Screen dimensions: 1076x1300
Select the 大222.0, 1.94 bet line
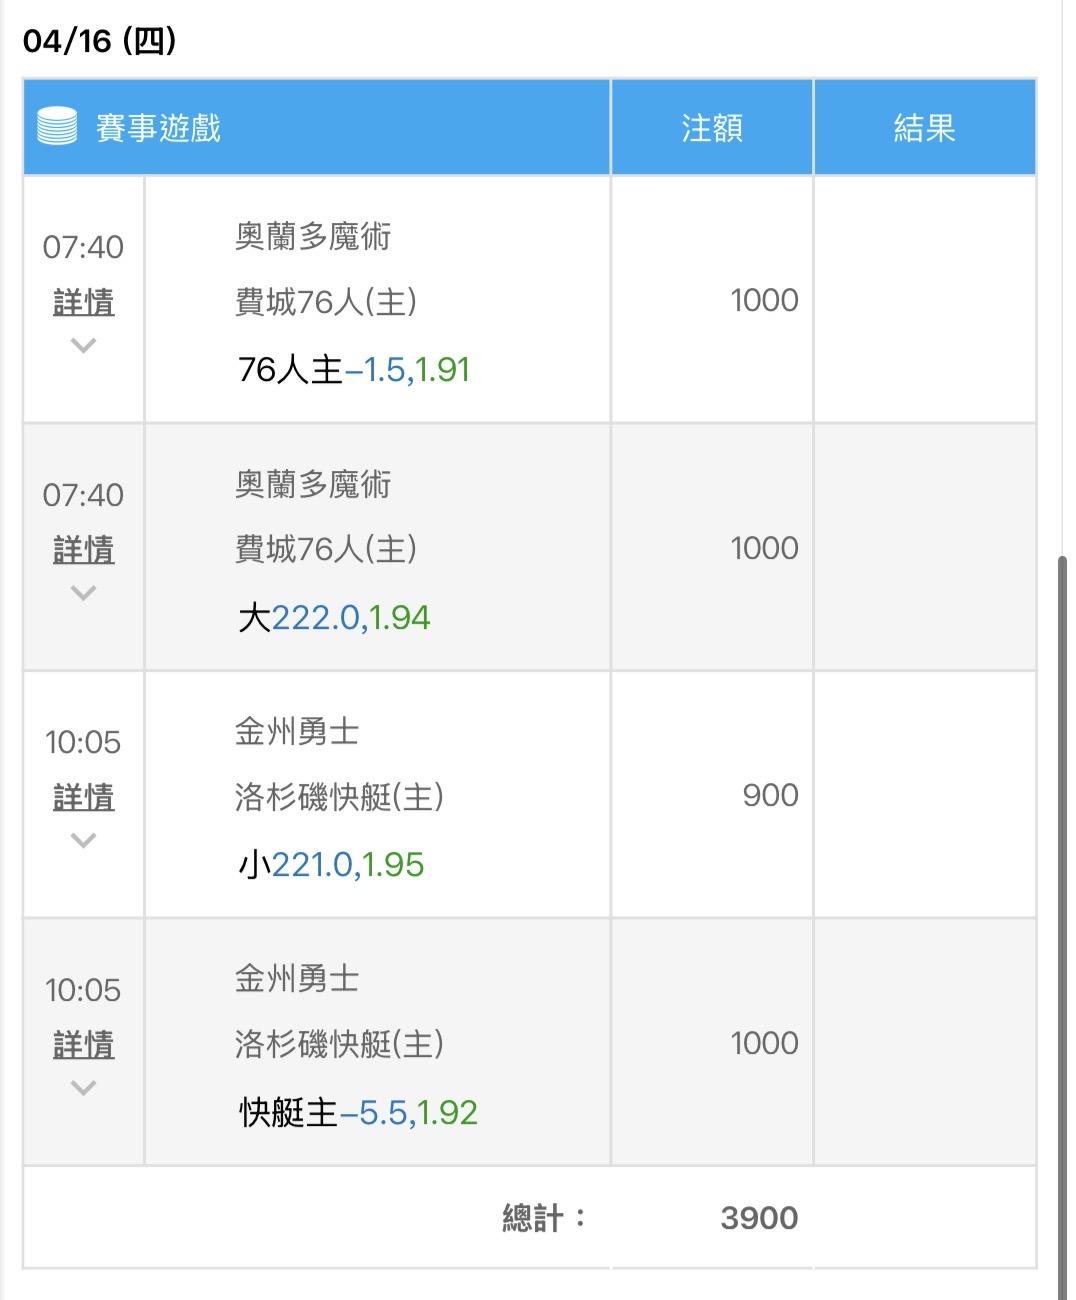pyautogui.click(x=334, y=618)
